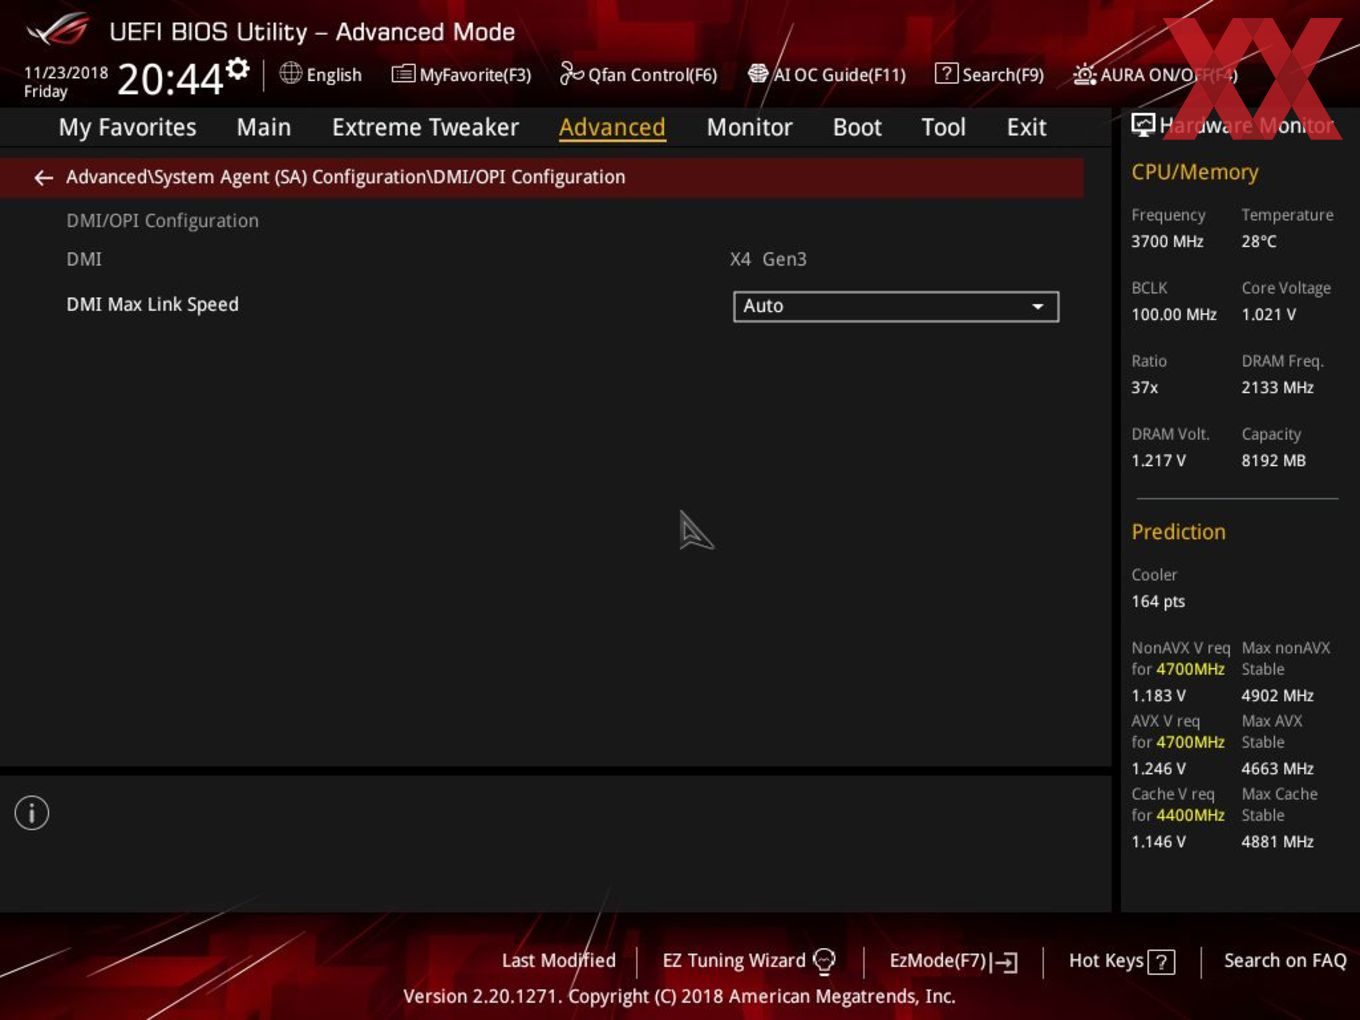Launch EZ Tuning Wizard
This screenshot has width=1360, height=1020.
[x=748, y=961]
